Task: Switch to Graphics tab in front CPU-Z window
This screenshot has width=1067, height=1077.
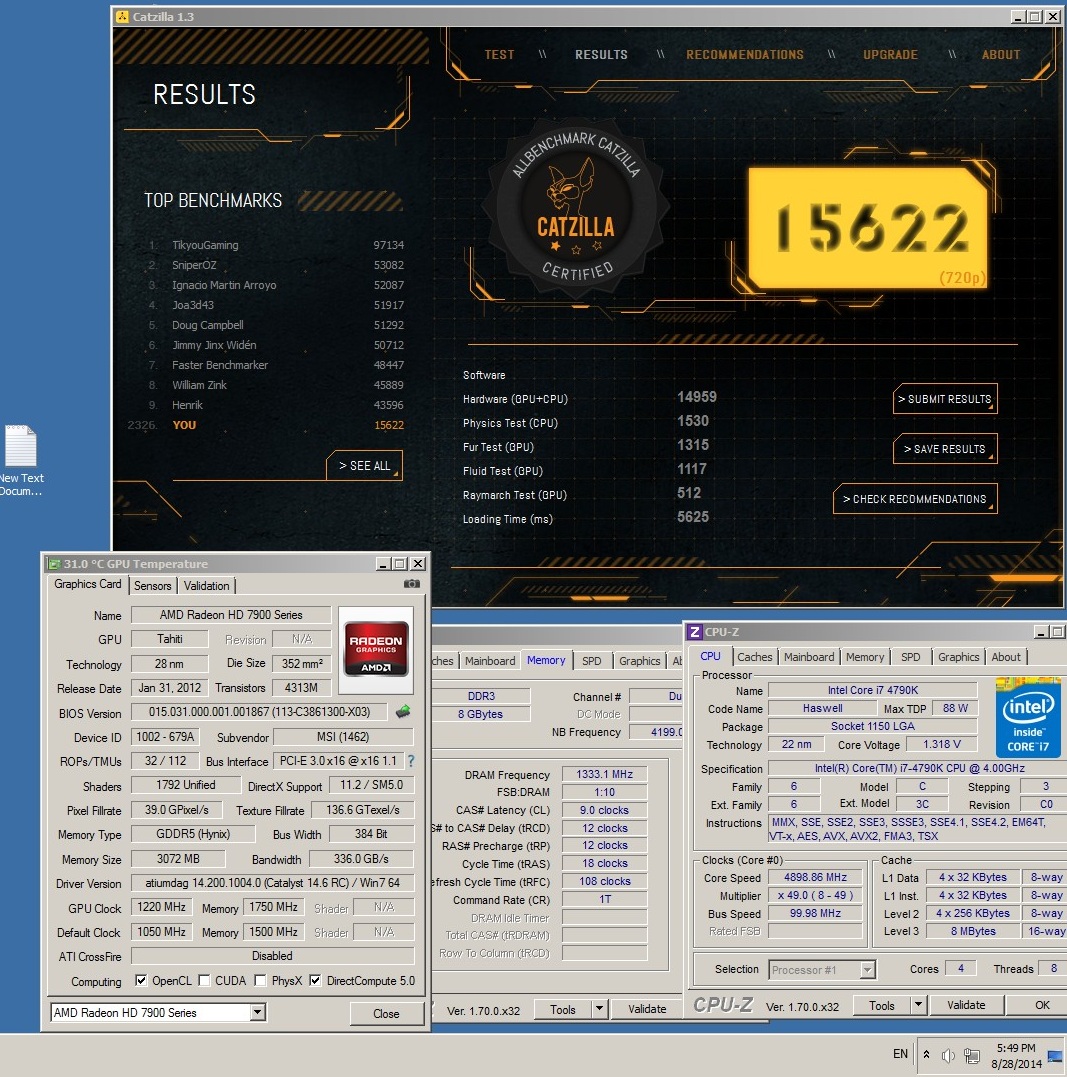Action: (958, 657)
